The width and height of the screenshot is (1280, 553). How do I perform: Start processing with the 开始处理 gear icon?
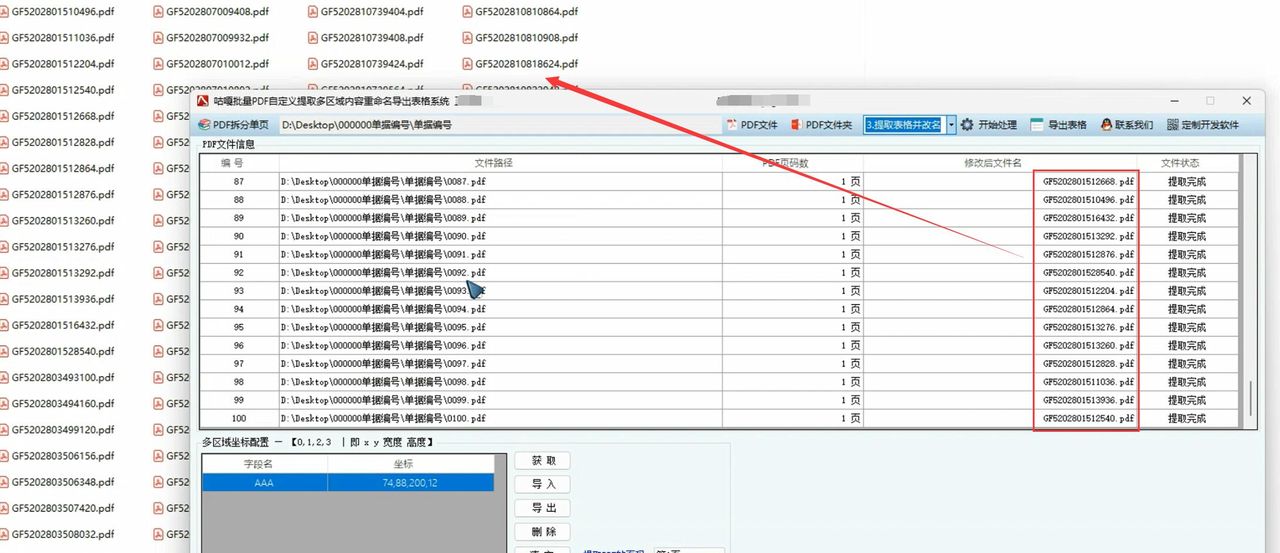coord(967,125)
